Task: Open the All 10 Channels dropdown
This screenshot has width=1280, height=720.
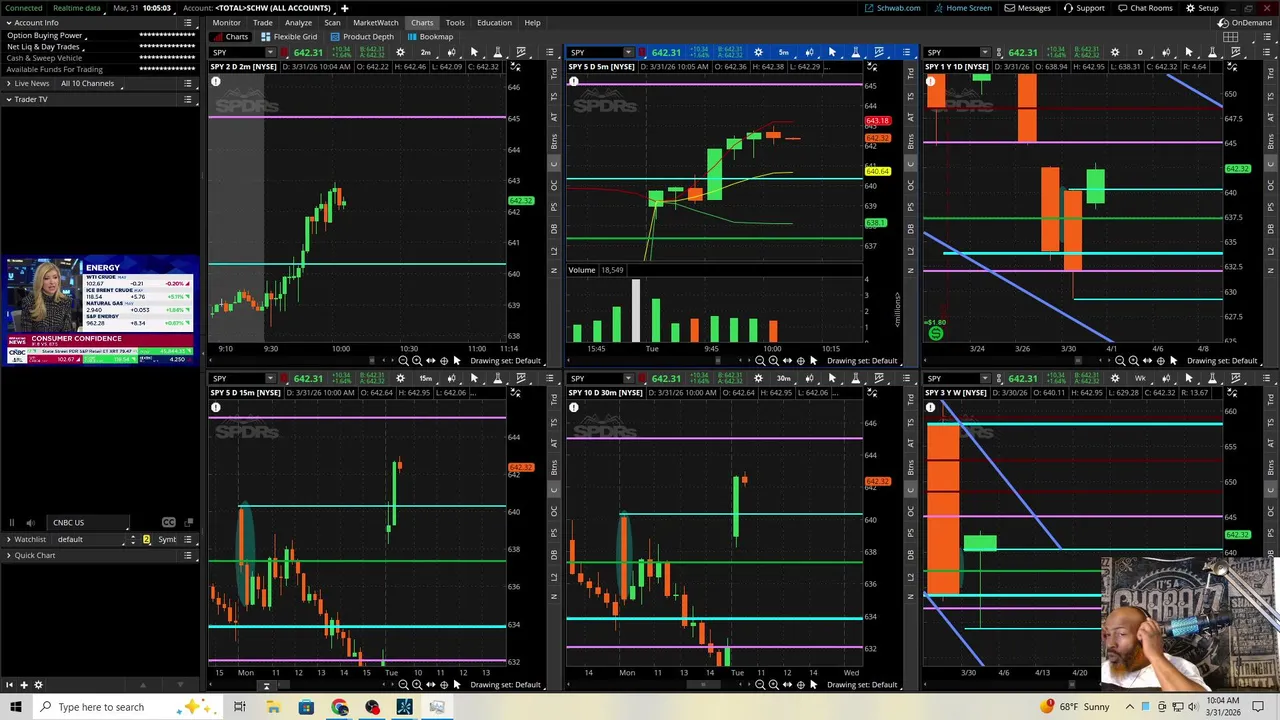Action: click(91, 83)
